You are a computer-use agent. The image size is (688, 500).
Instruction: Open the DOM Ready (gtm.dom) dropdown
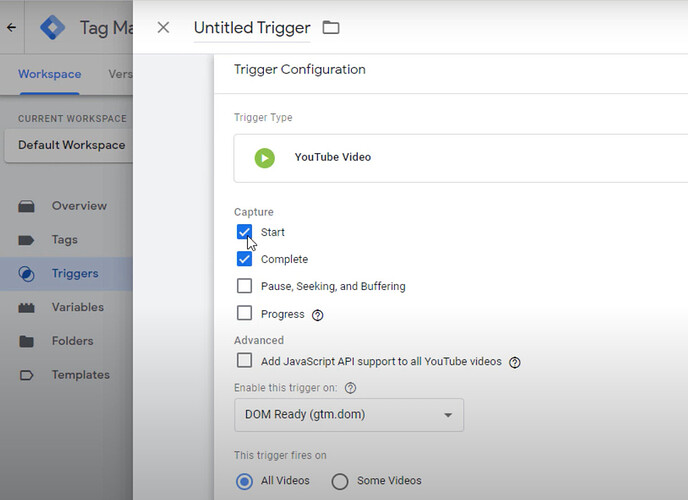(x=349, y=415)
